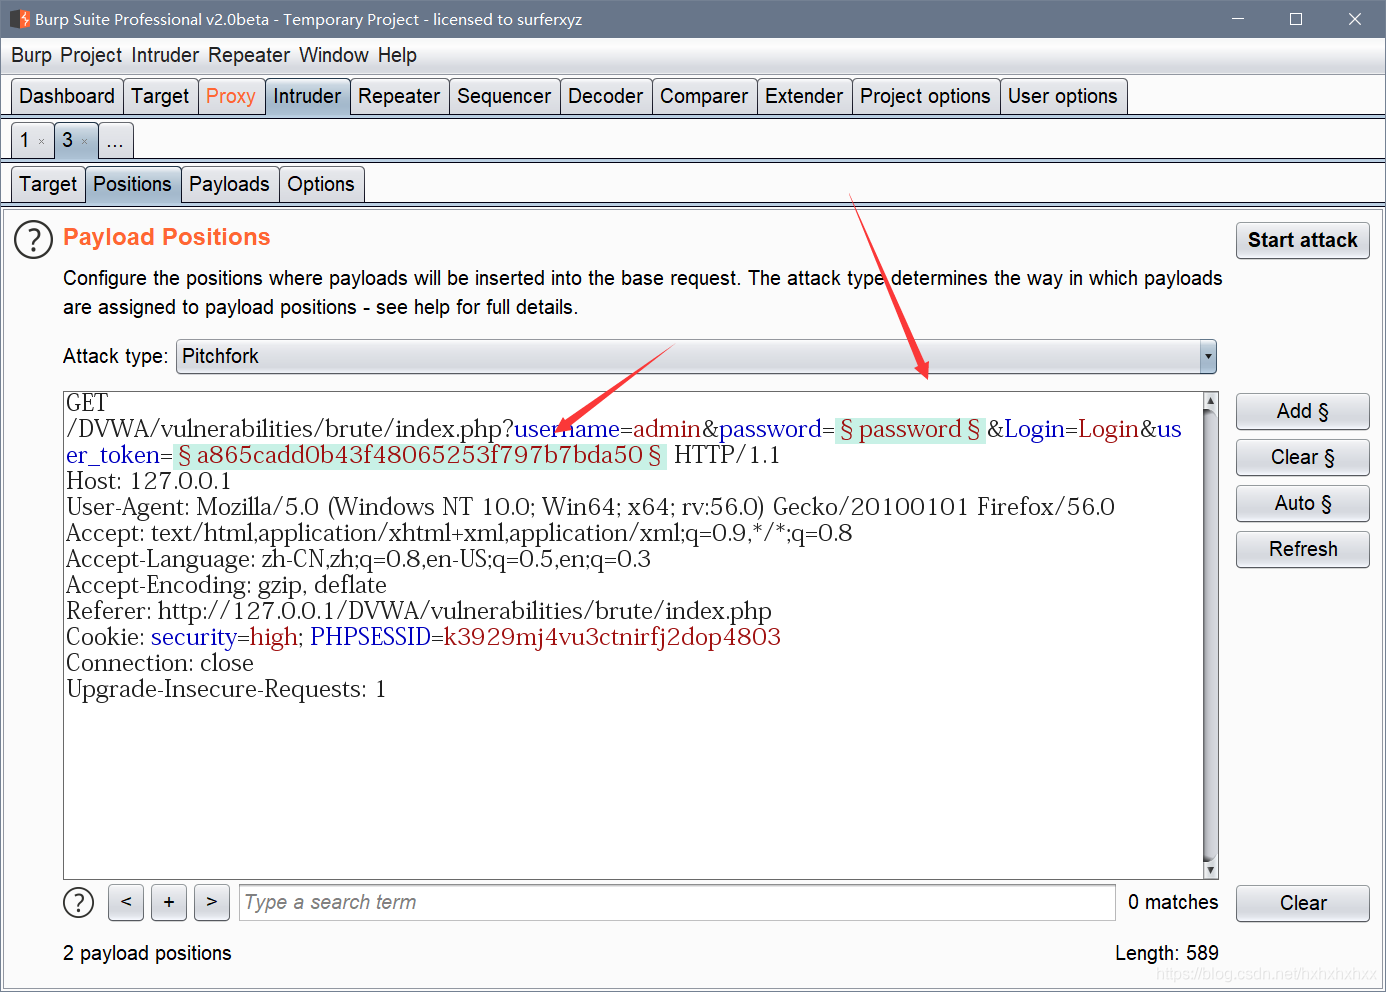Screen dimensions: 1386x992
Task: Select Intruder attack tab 3
Action: point(68,140)
